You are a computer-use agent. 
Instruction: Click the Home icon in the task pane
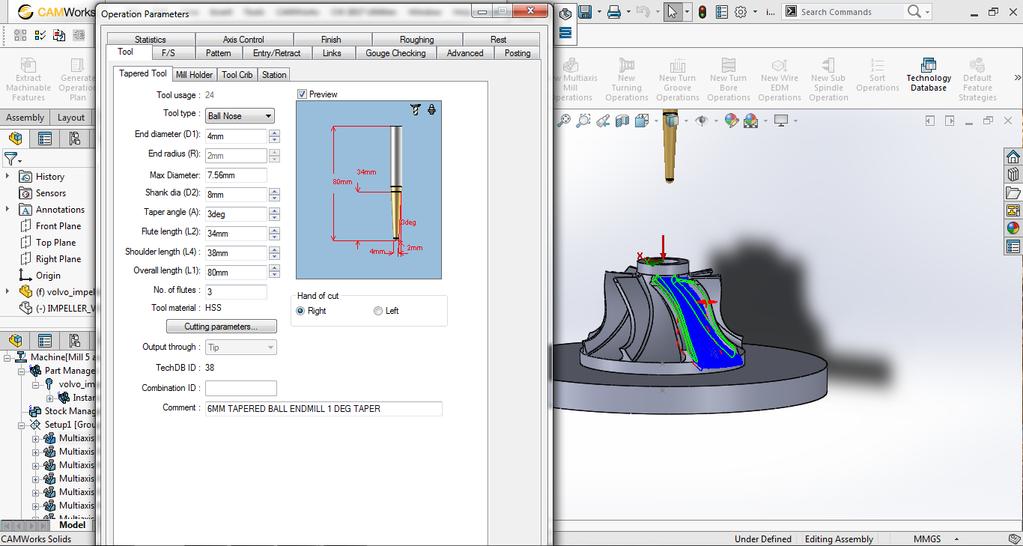(x=1013, y=157)
